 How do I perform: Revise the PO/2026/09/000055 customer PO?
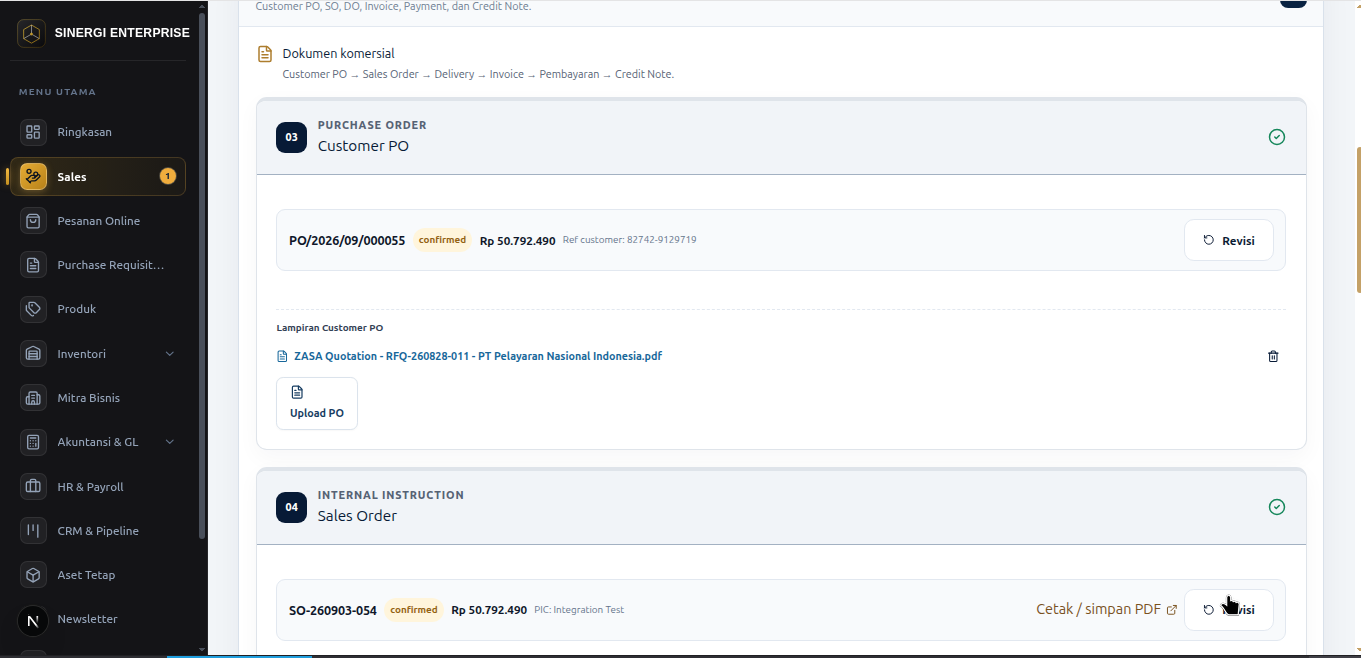click(1229, 240)
